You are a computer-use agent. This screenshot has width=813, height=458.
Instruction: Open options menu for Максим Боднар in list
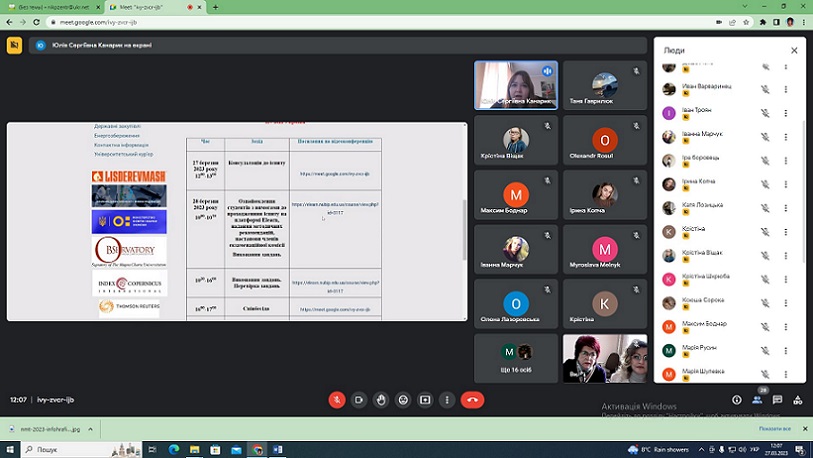[786, 327]
